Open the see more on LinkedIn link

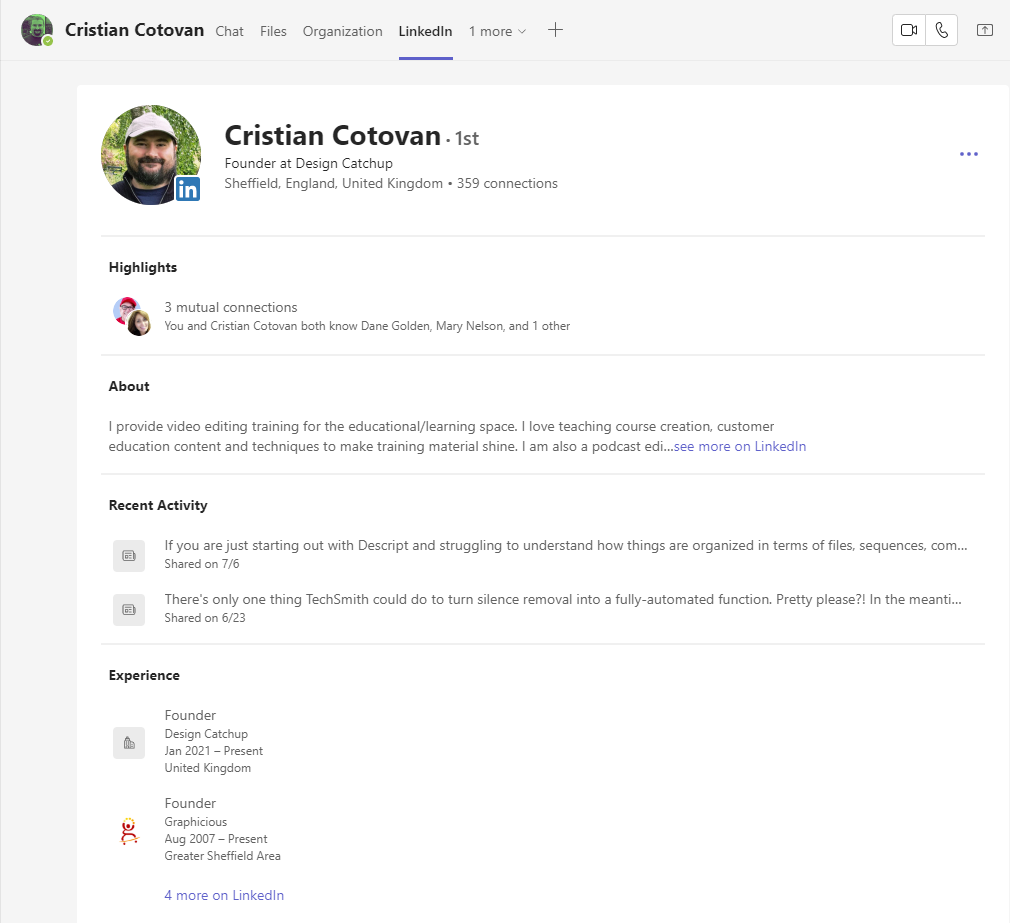click(739, 446)
